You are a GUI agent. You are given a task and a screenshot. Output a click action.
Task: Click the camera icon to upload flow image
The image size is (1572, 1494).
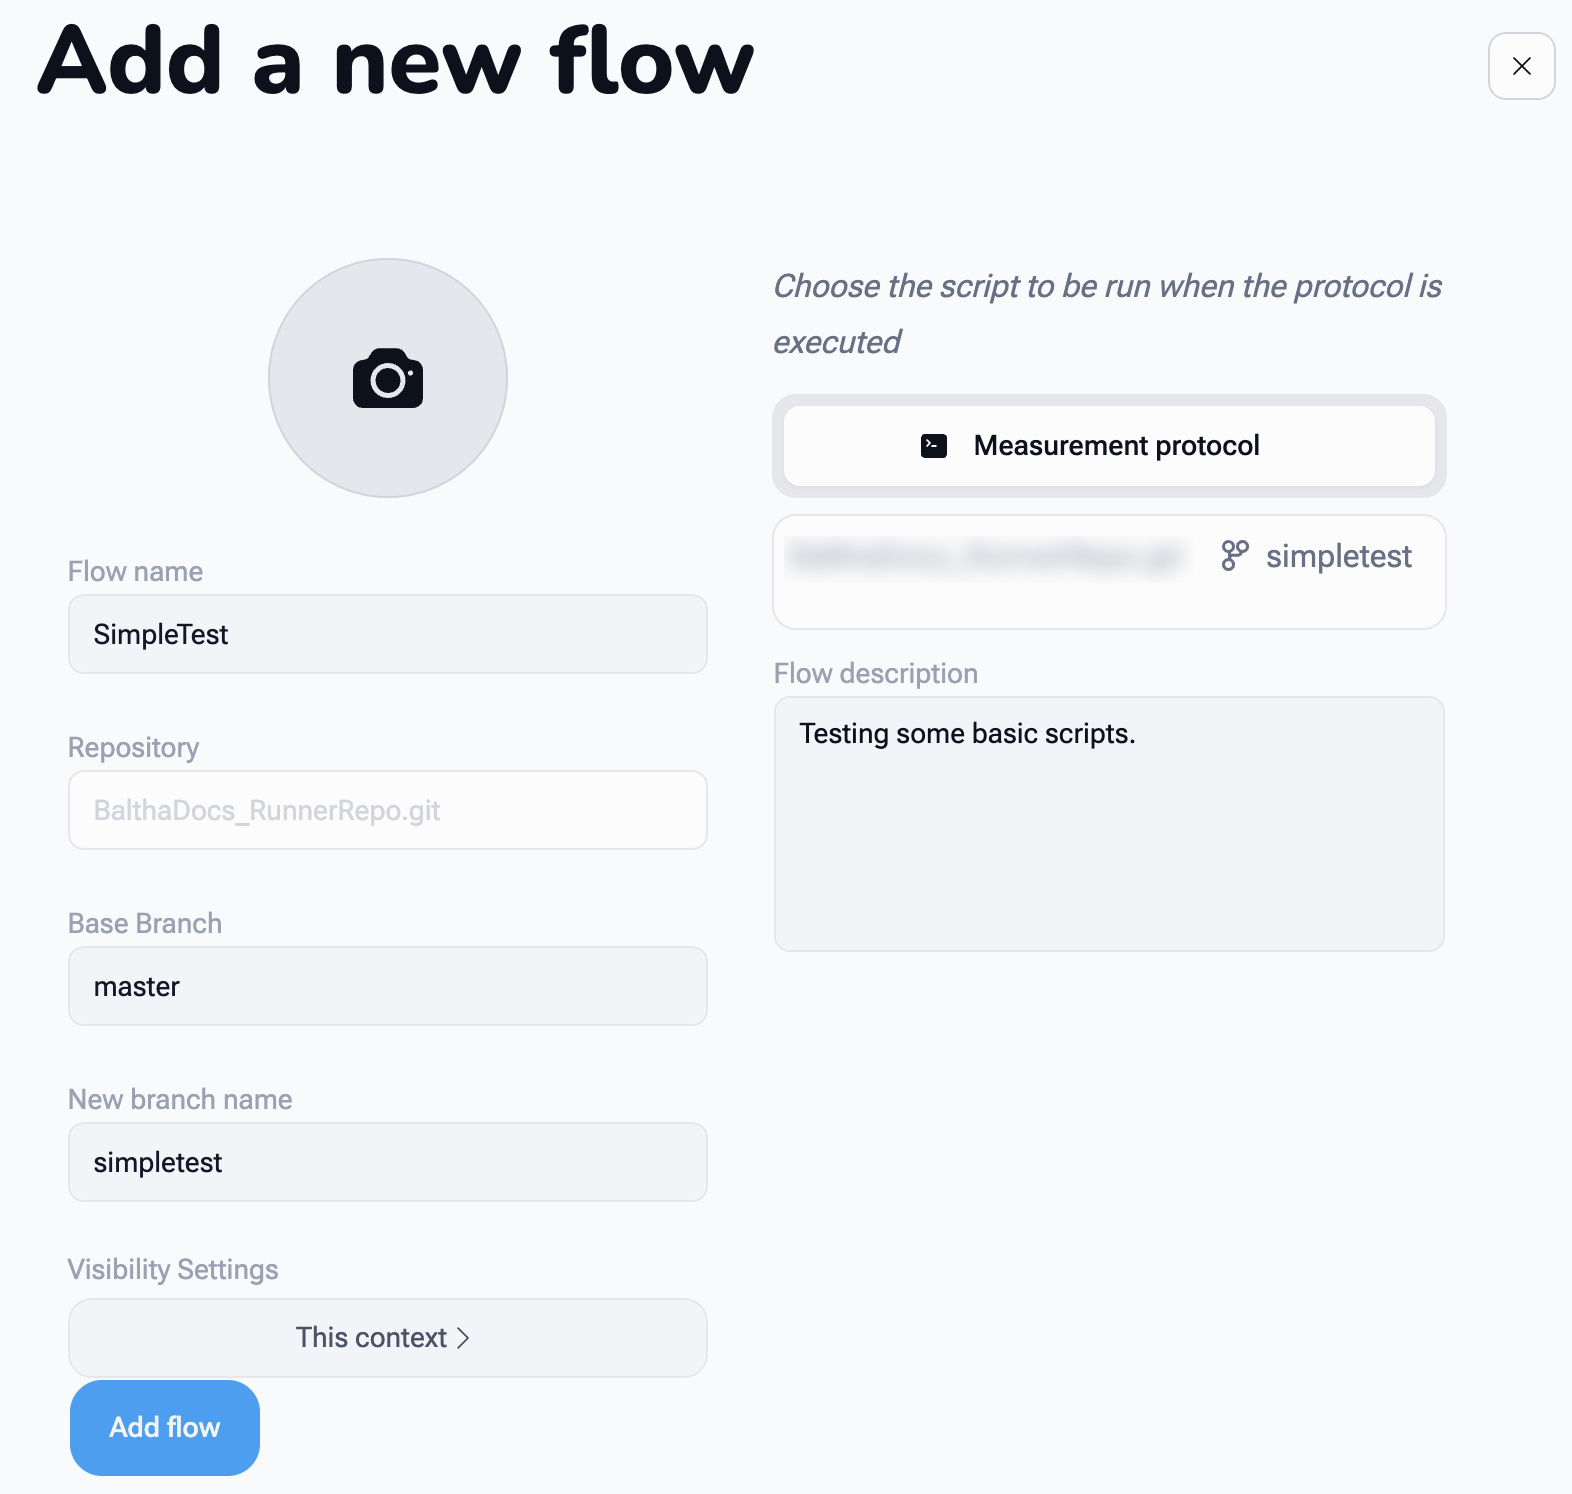click(x=387, y=378)
